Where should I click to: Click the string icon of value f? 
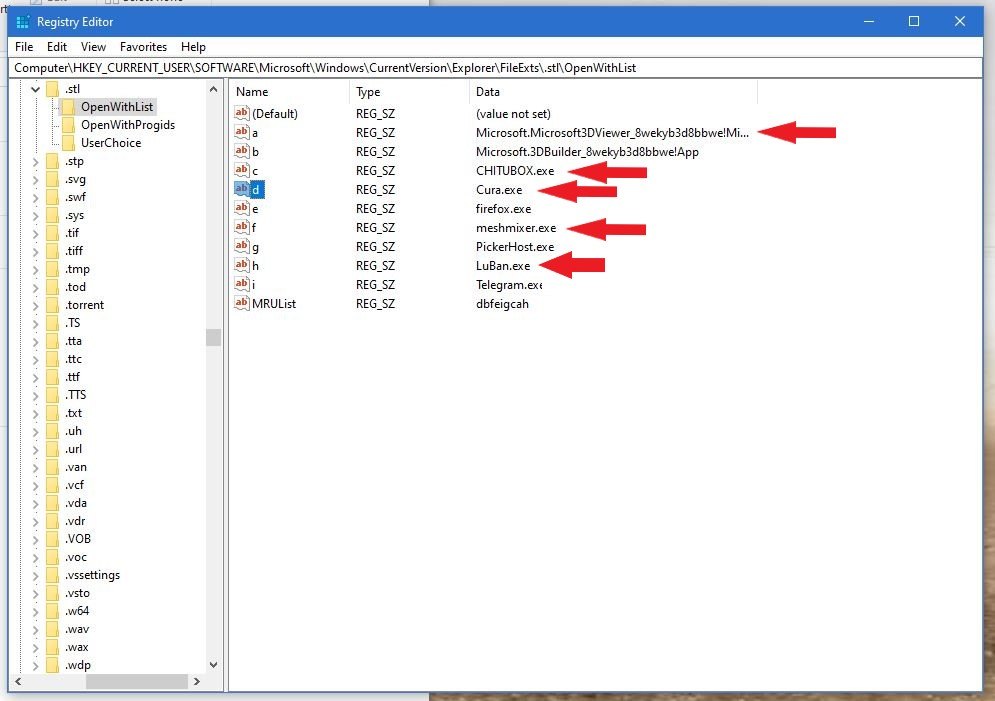(x=242, y=227)
